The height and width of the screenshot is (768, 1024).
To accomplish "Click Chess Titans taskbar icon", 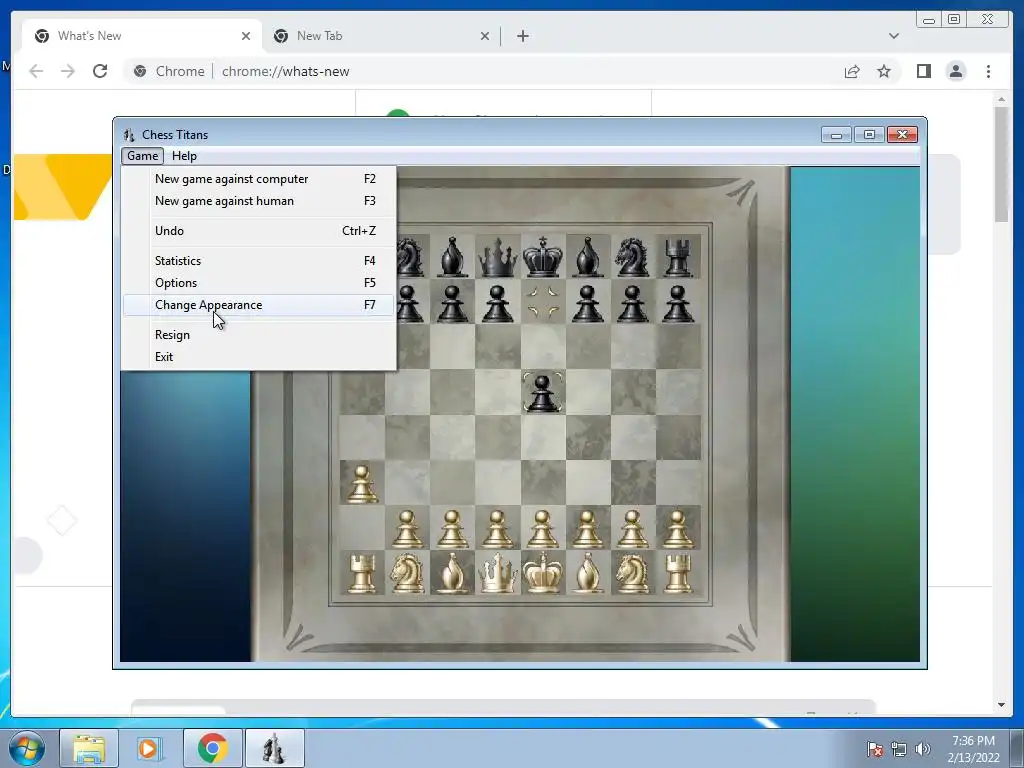I will (x=274, y=748).
